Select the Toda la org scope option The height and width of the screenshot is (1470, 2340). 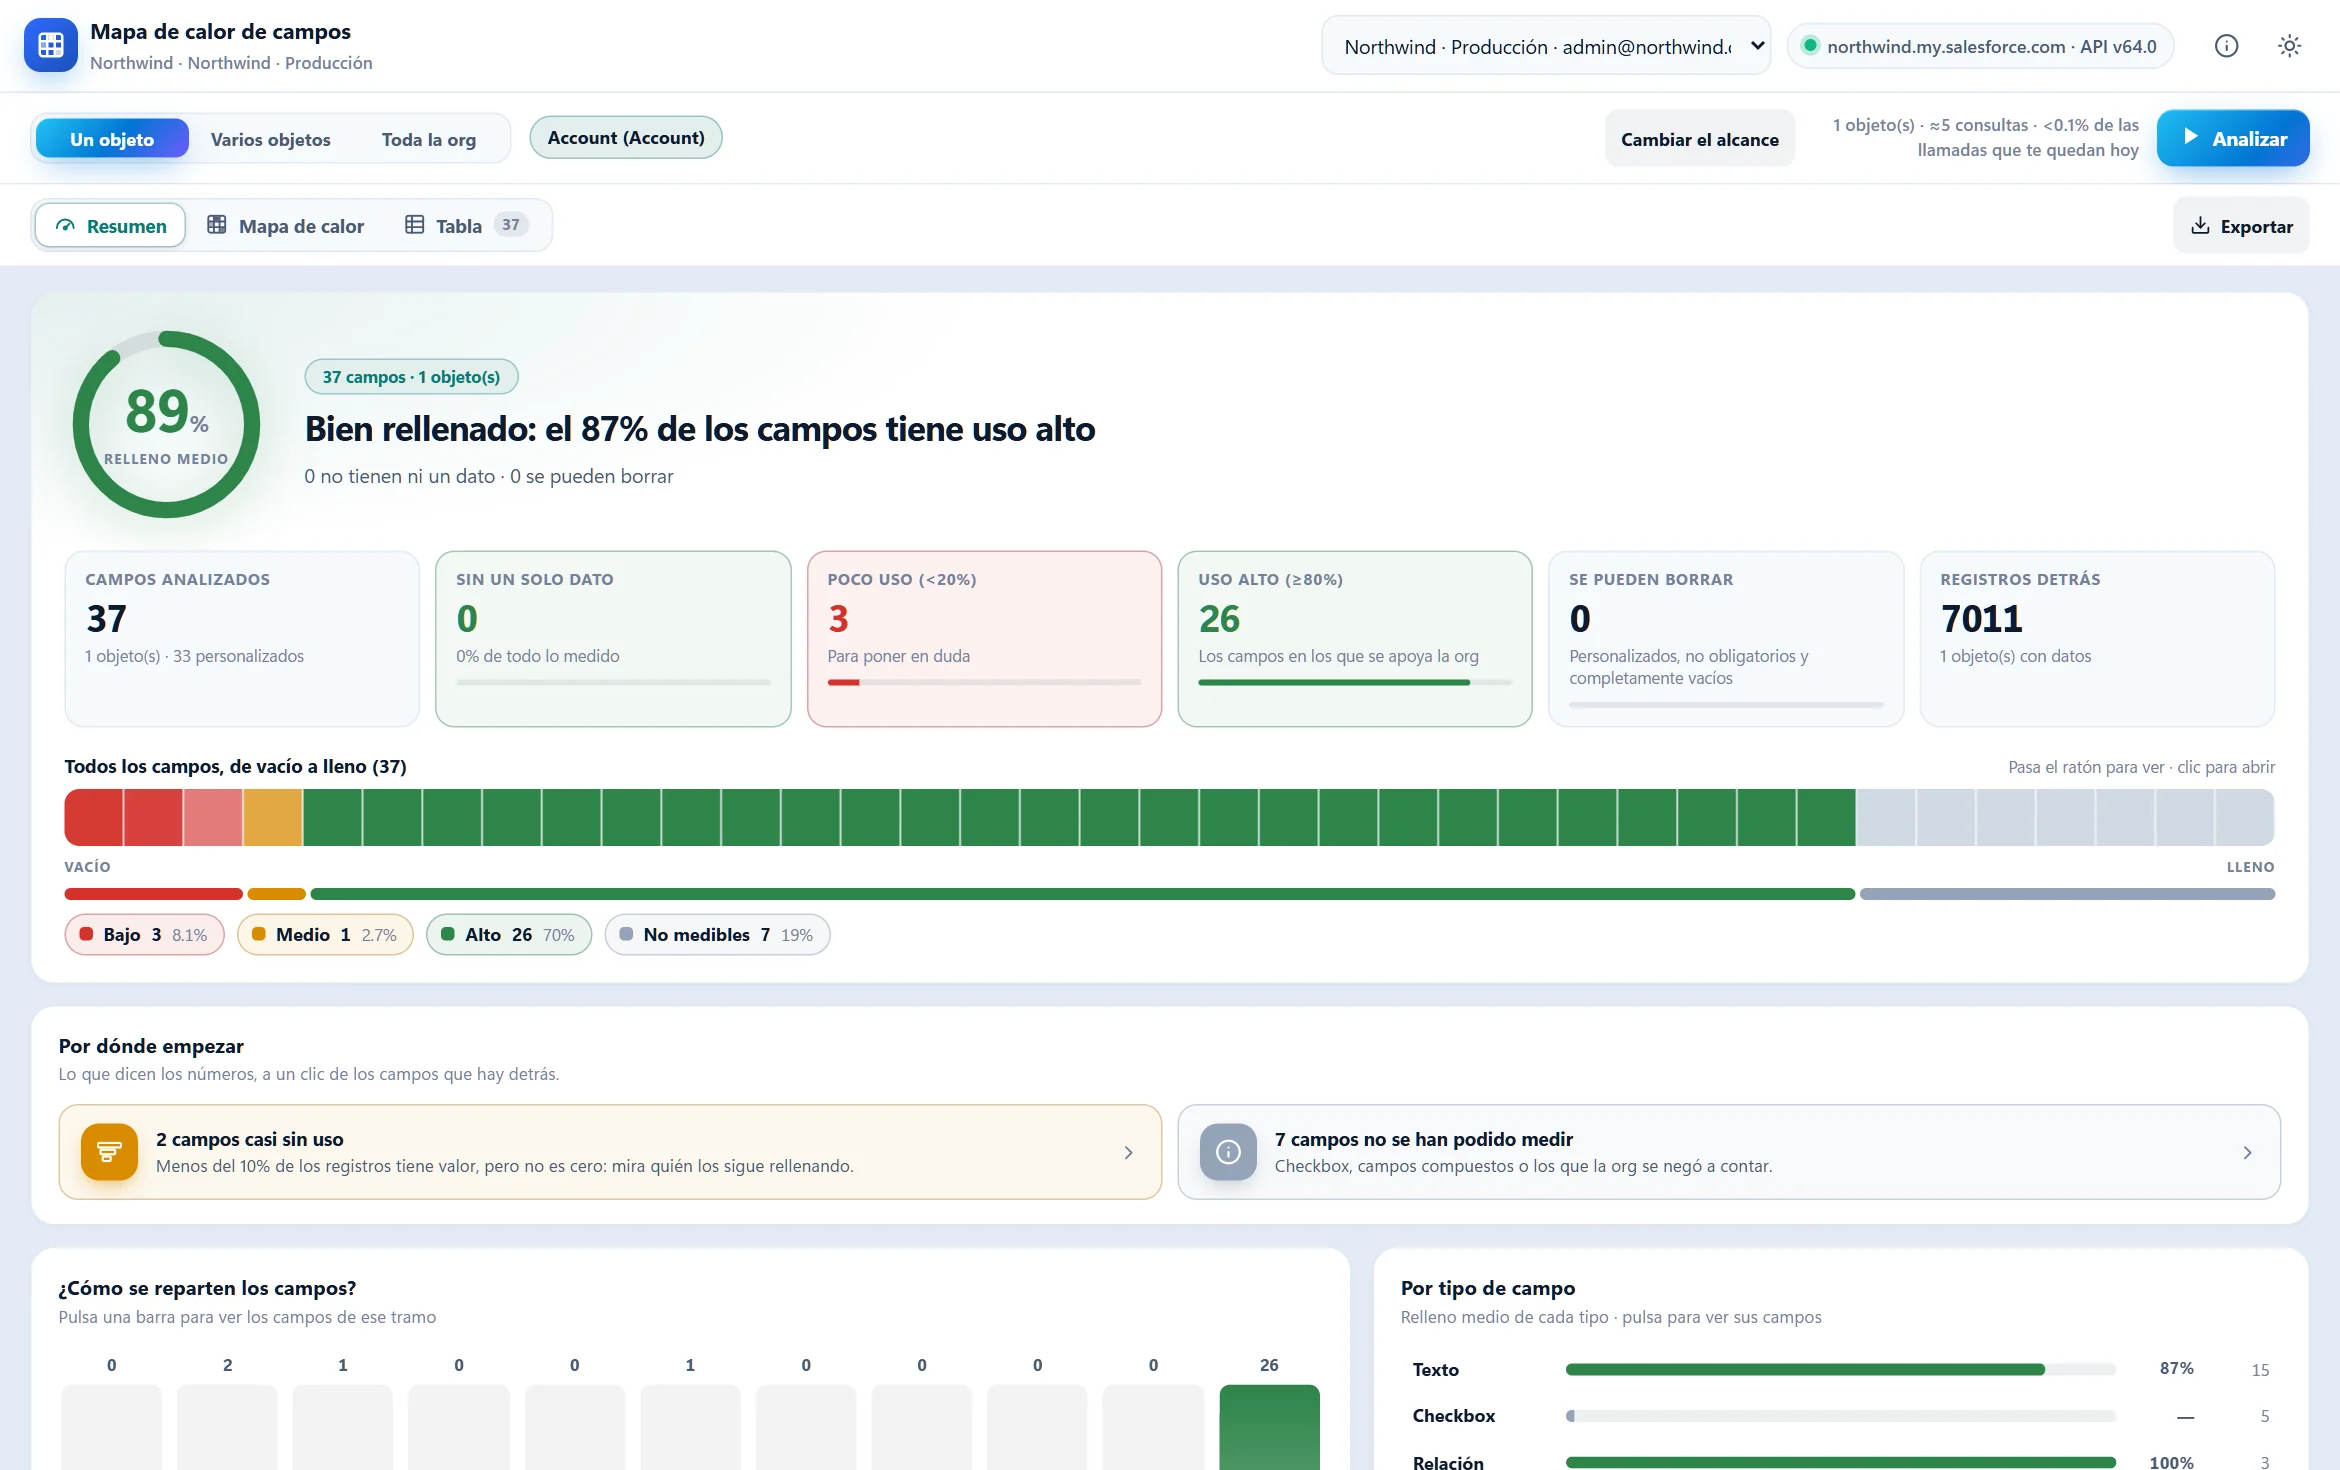(429, 139)
